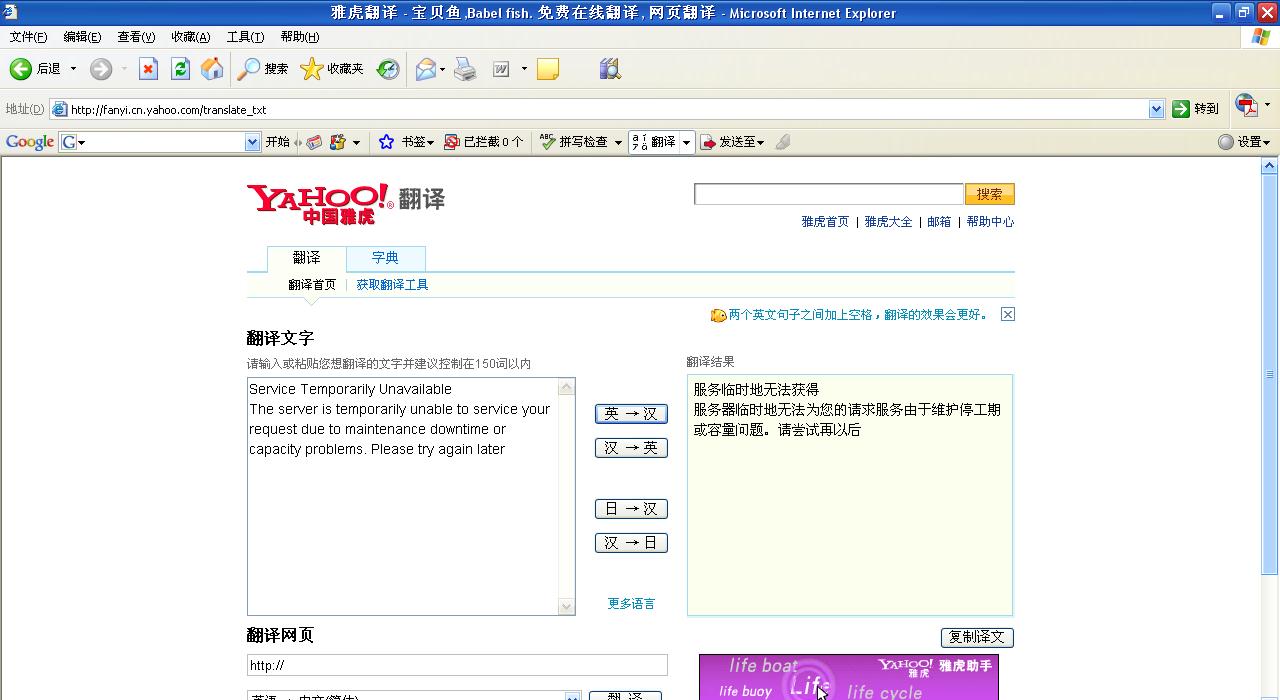Open the 编辑(E) menu
This screenshot has width=1280, height=700.
point(82,37)
